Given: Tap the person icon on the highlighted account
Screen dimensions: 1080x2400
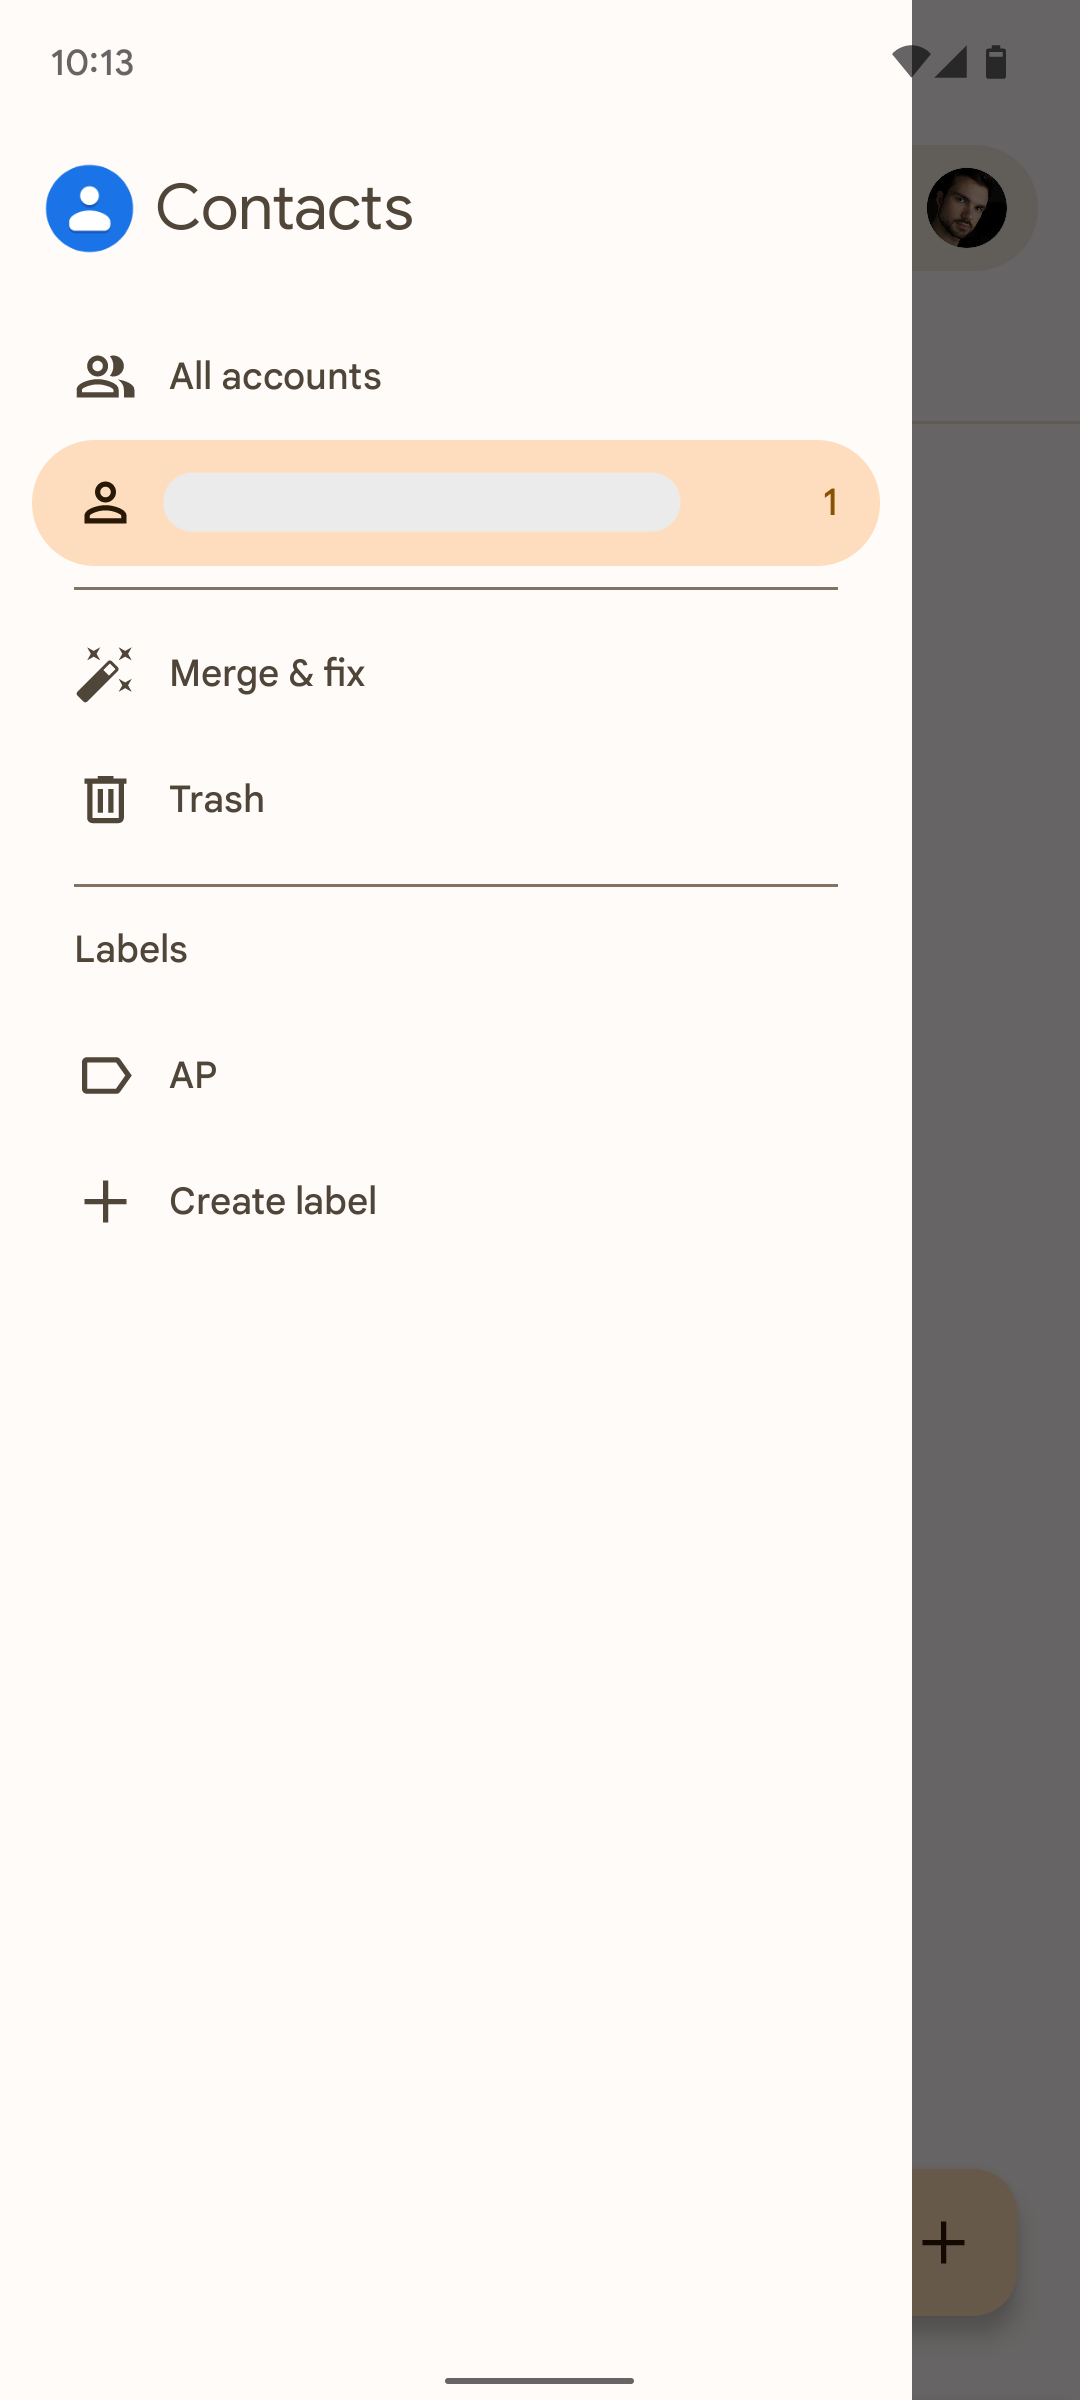Looking at the screenshot, I should coord(104,502).
